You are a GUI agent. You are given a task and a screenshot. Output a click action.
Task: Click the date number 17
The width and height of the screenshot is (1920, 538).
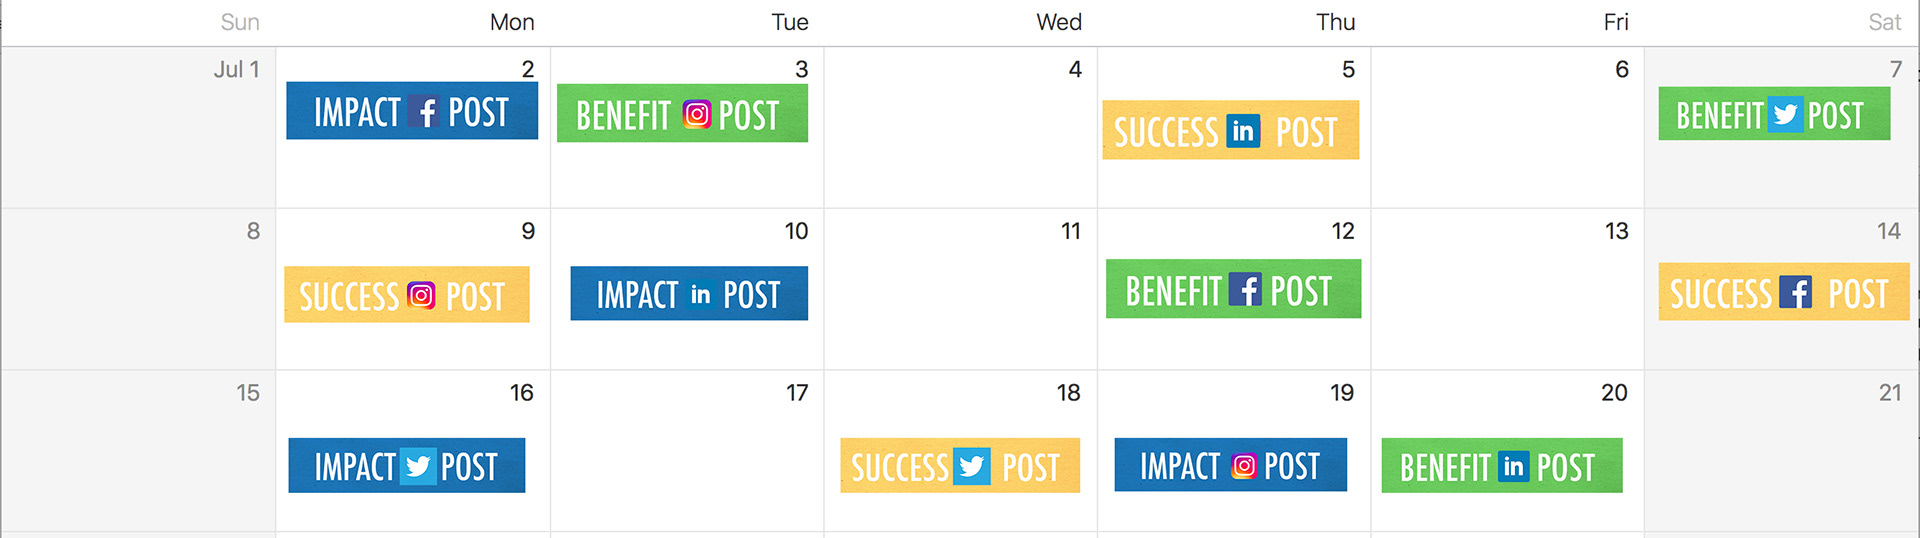pyautogui.click(x=797, y=393)
